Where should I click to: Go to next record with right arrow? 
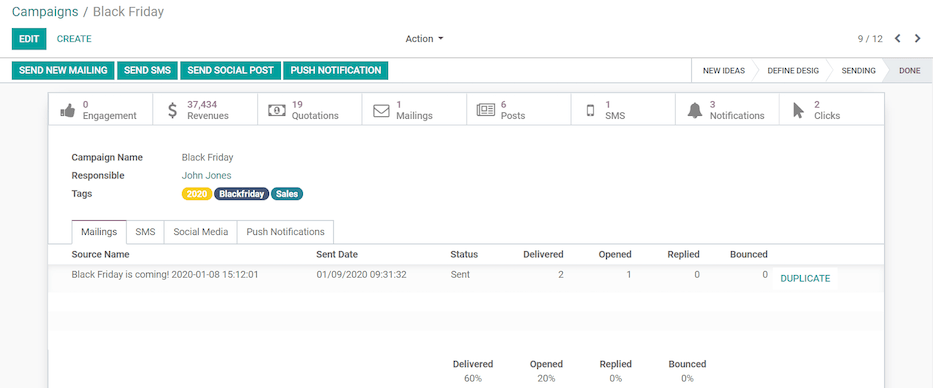coord(918,39)
